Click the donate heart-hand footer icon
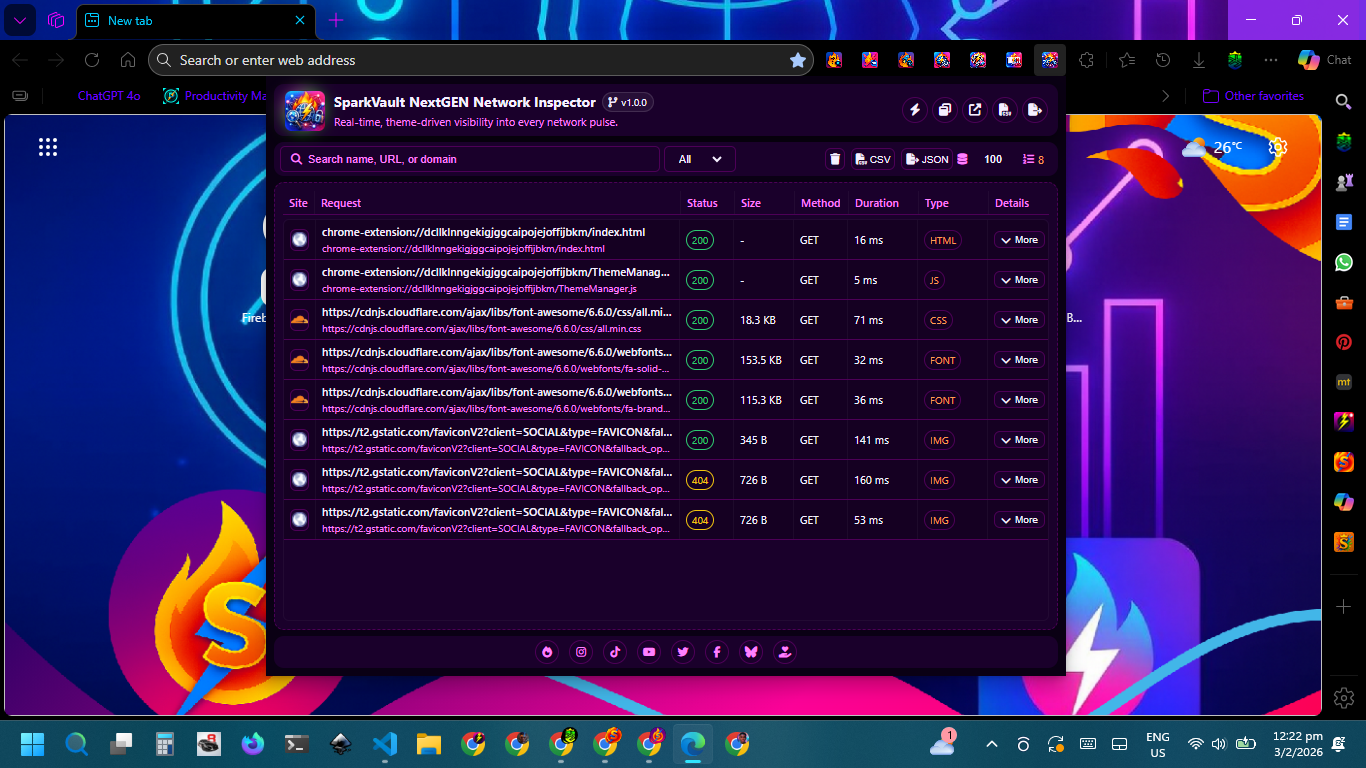Viewport: 1366px width, 768px height. coord(785,652)
